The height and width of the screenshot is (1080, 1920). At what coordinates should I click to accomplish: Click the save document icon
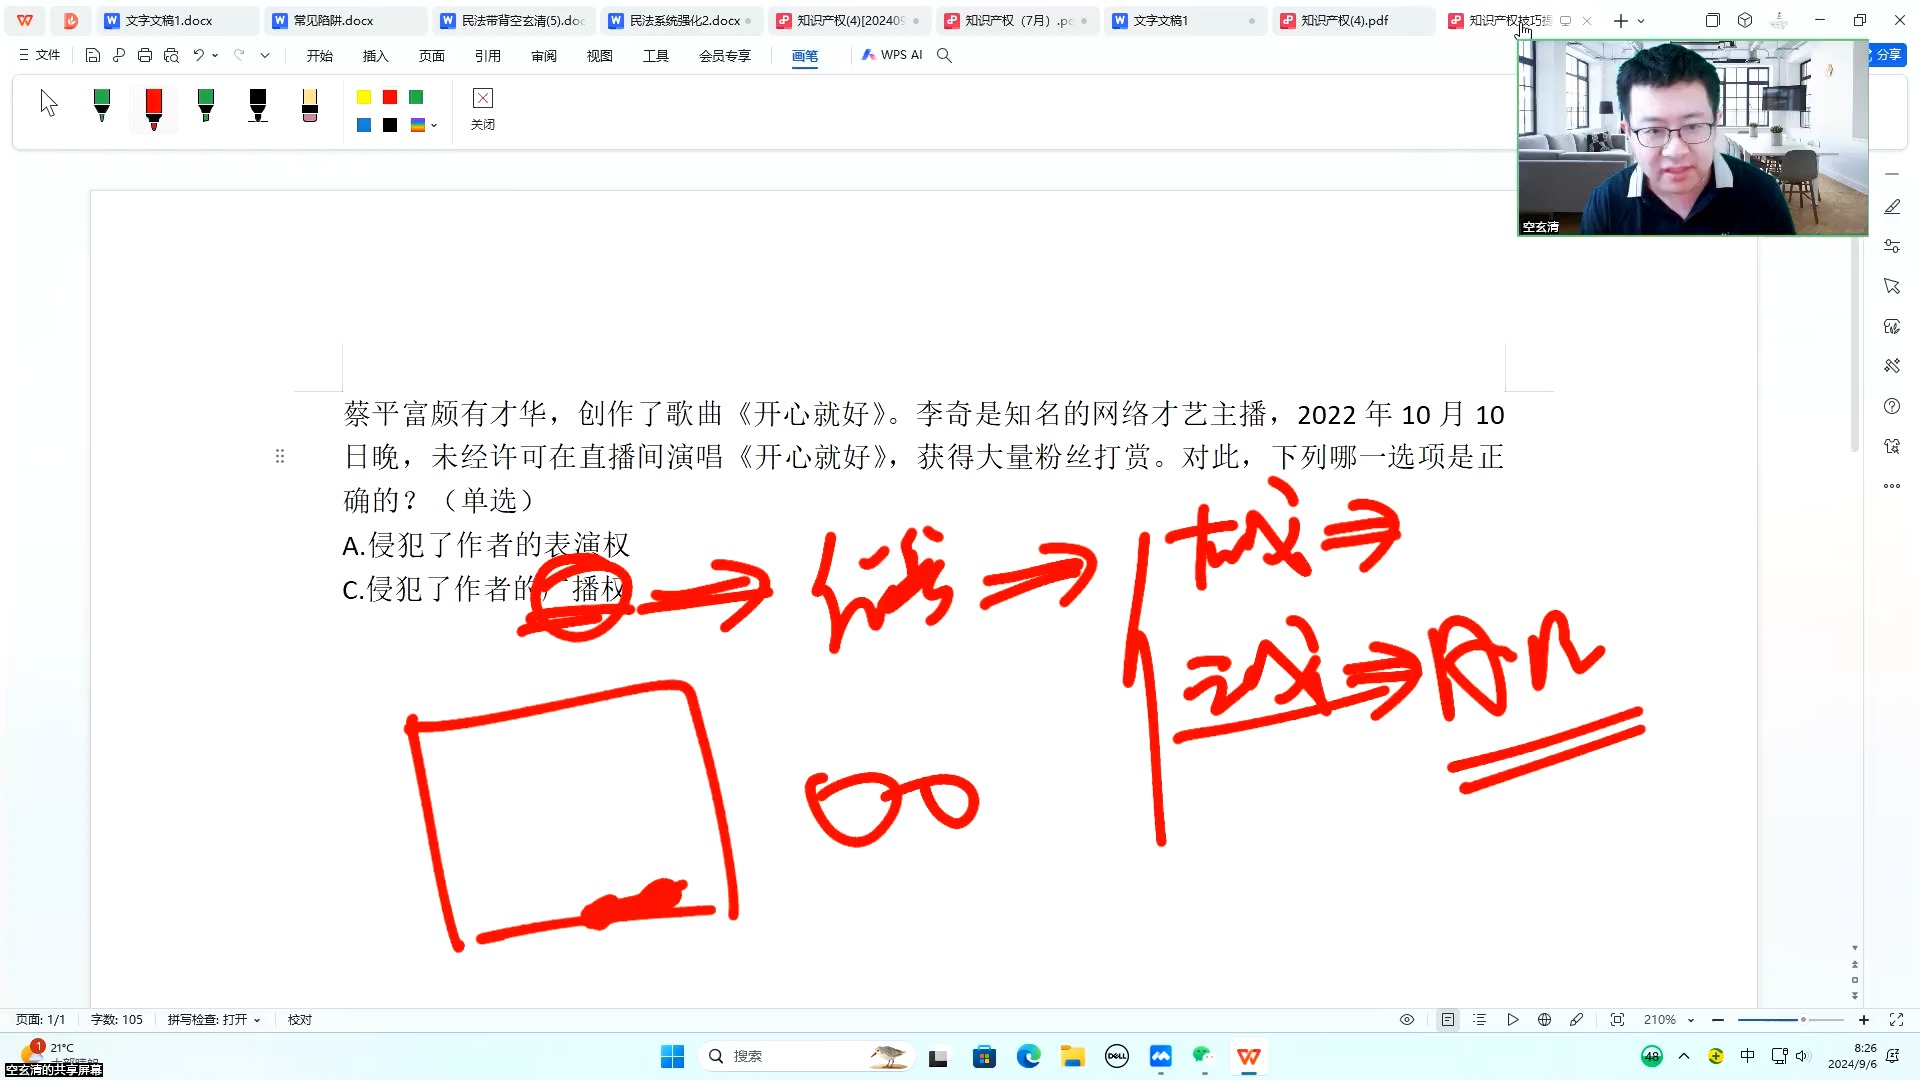pyautogui.click(x=92, y=55)
